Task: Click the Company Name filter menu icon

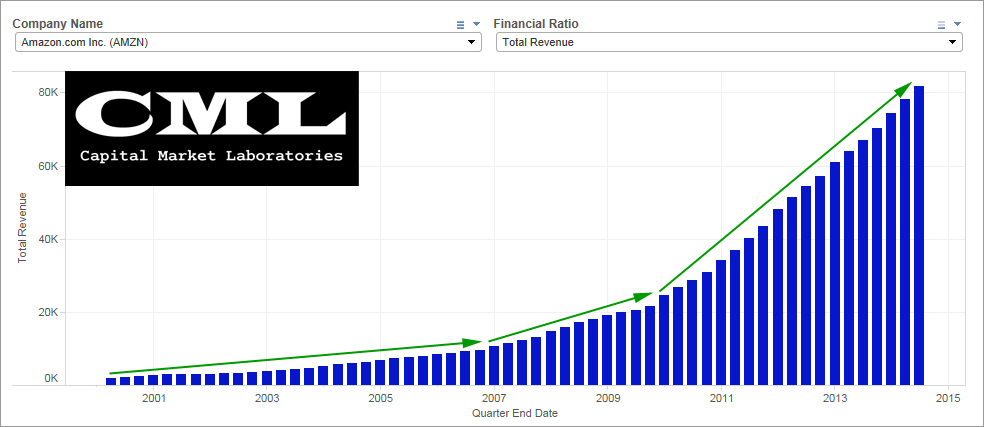Action: point(460,24)
